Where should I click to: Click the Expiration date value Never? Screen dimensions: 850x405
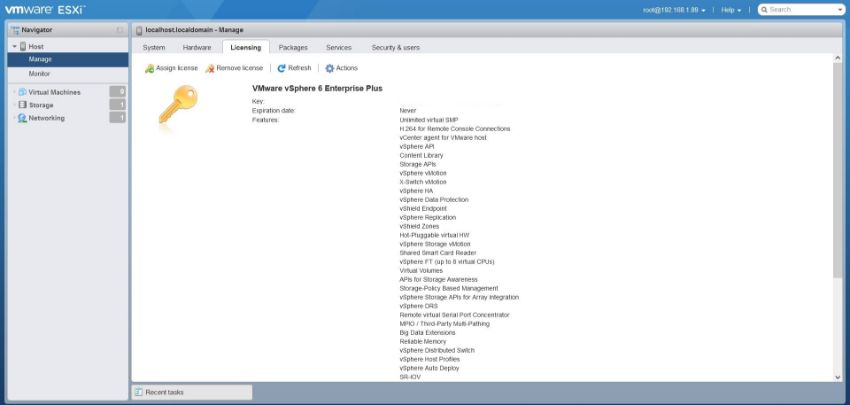pyautogui.click(x=408, y=111)
